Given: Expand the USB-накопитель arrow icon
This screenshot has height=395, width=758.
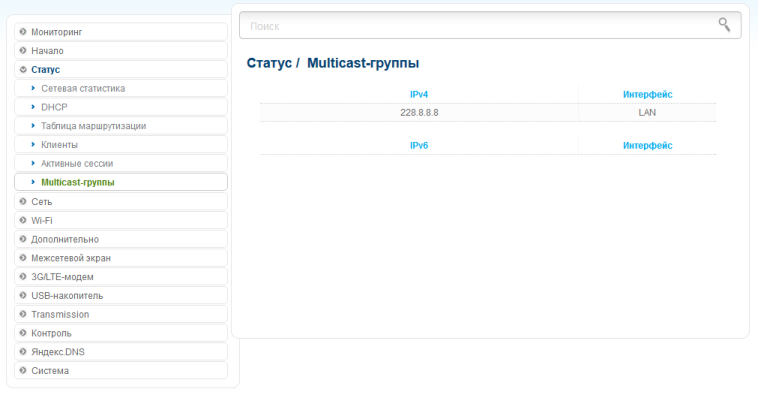Looking at the screenshot, I should point(23,295).
